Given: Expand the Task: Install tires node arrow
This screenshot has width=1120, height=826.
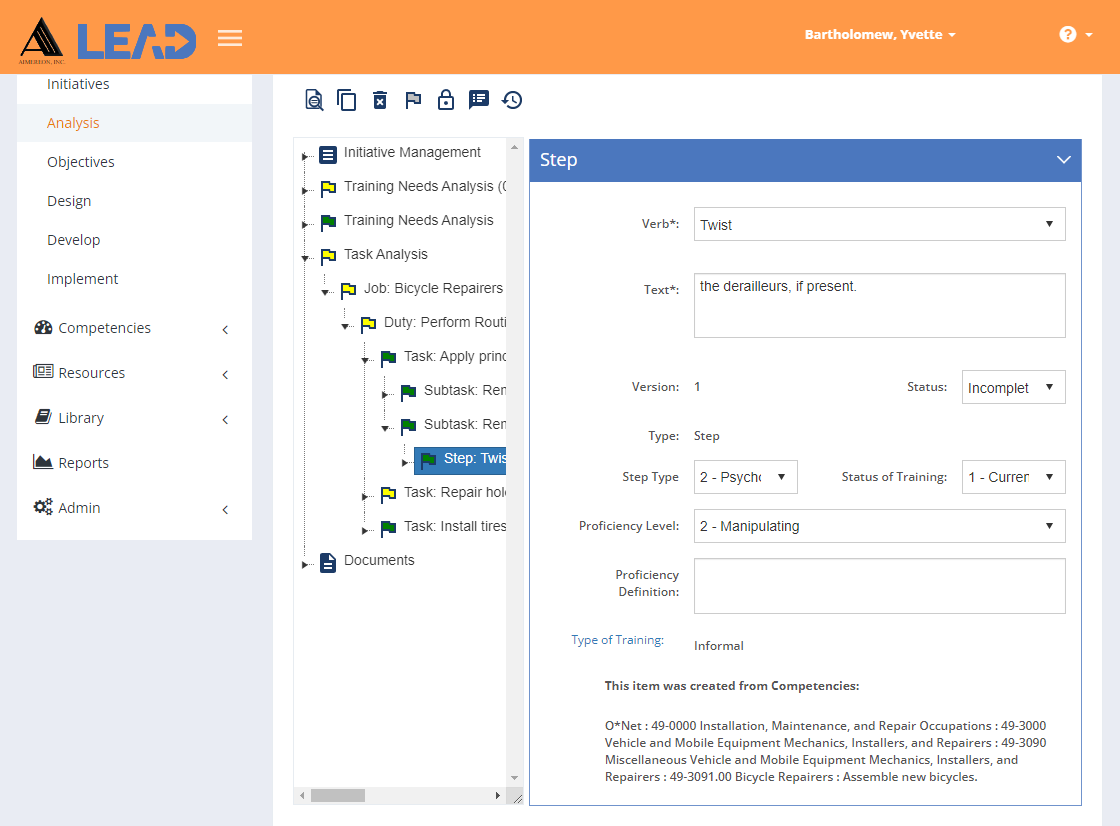Looking at the screenshot, I should click(364, 530).
